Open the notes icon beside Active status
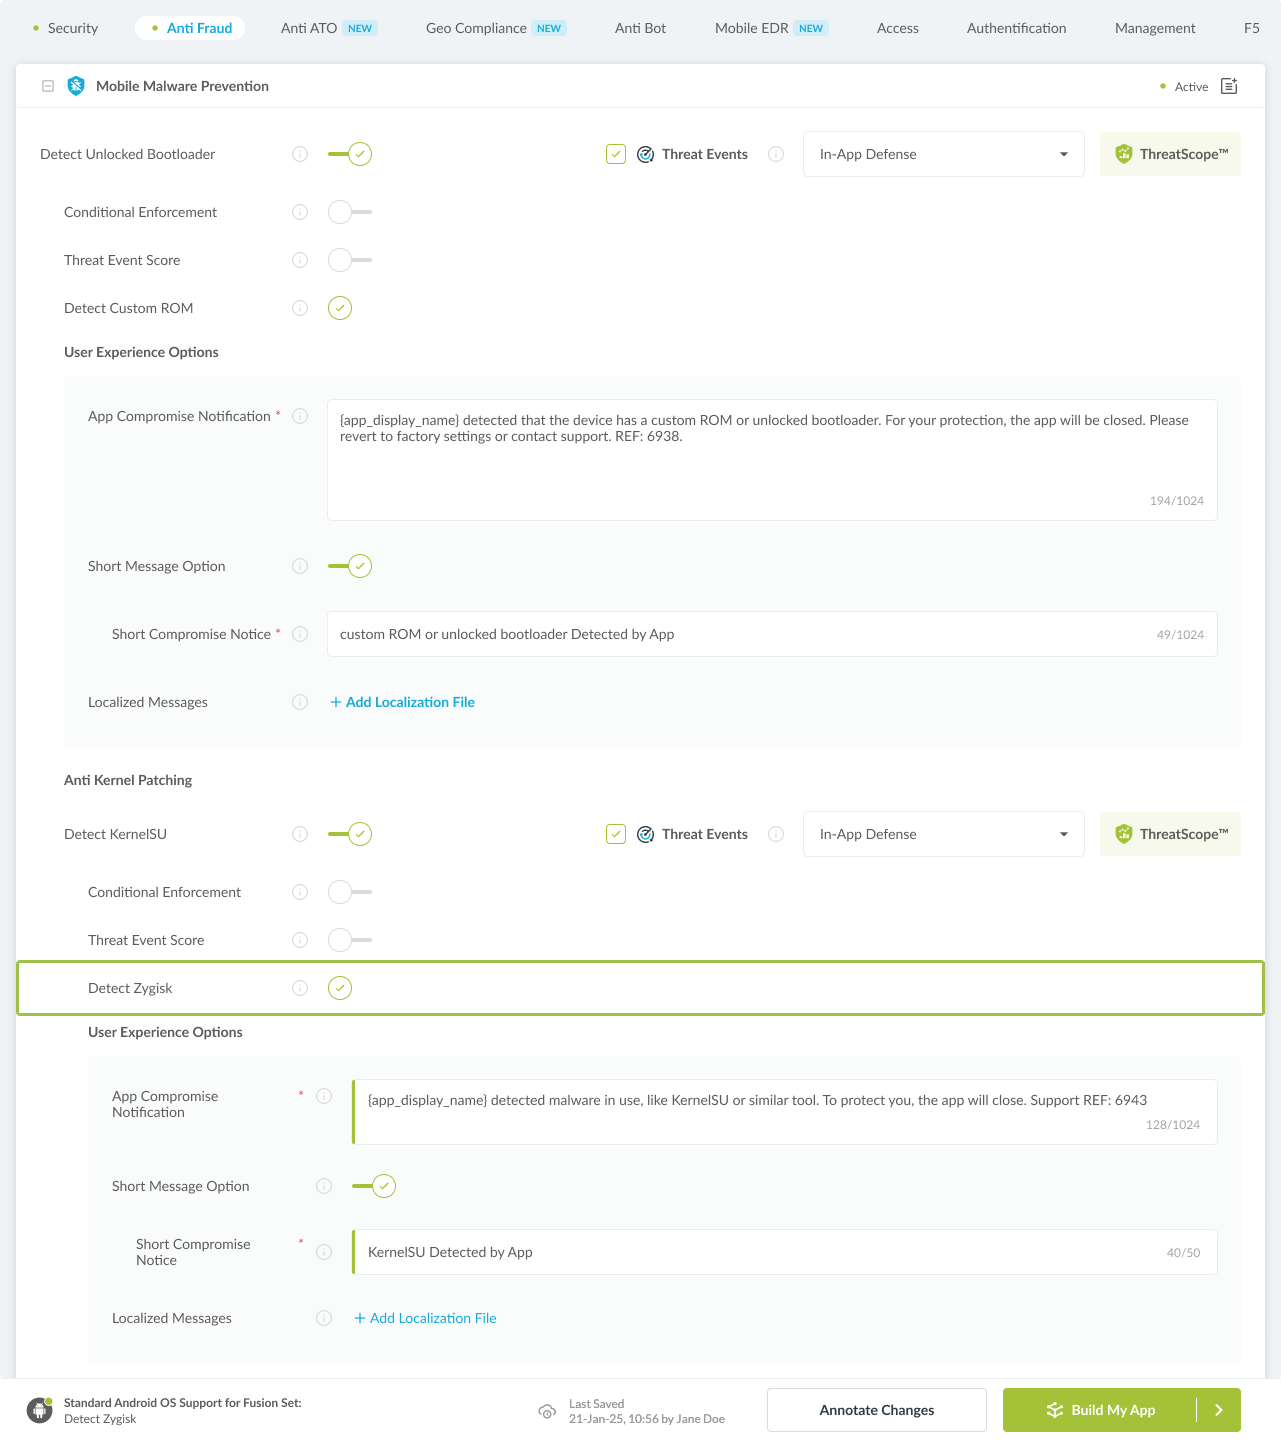This screenshot has height=1442, width=1281. tap(1229, 86)
